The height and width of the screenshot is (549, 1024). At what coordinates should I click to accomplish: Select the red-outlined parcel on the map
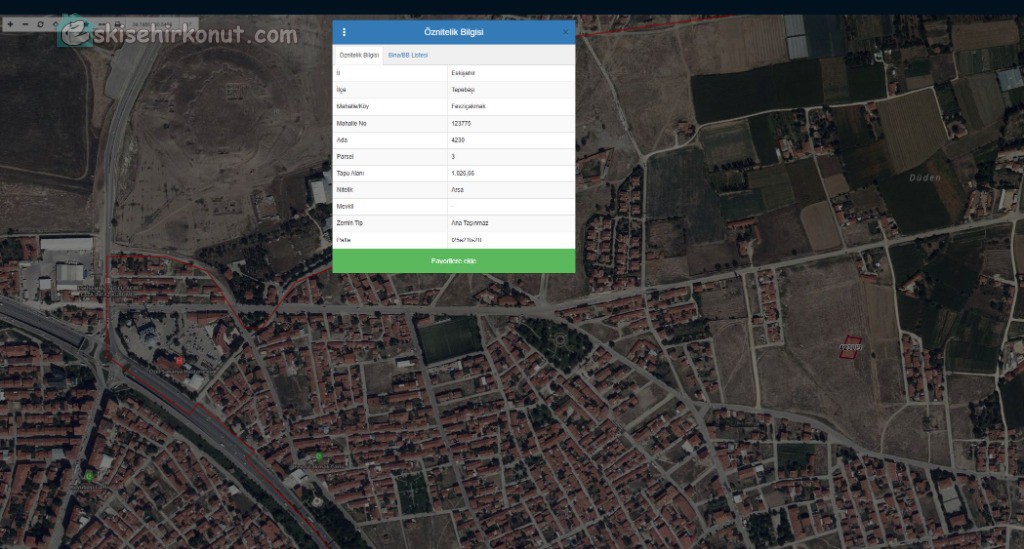[x=850, y=348]
